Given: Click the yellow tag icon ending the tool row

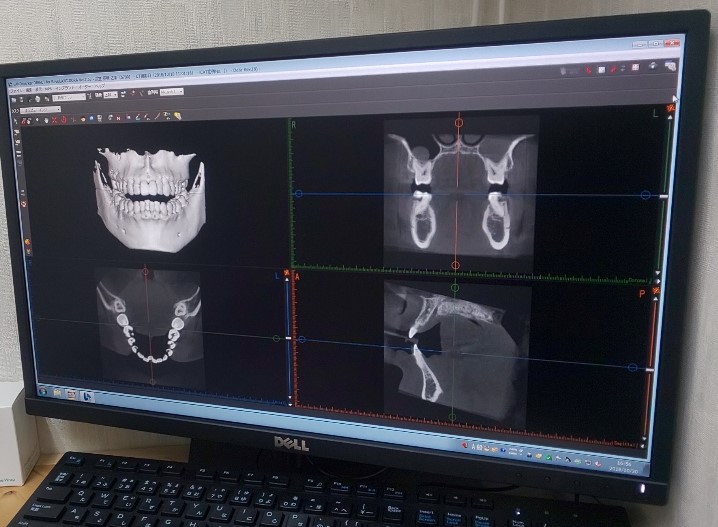Looking at the screenshot, I should (x=178, y=114).
